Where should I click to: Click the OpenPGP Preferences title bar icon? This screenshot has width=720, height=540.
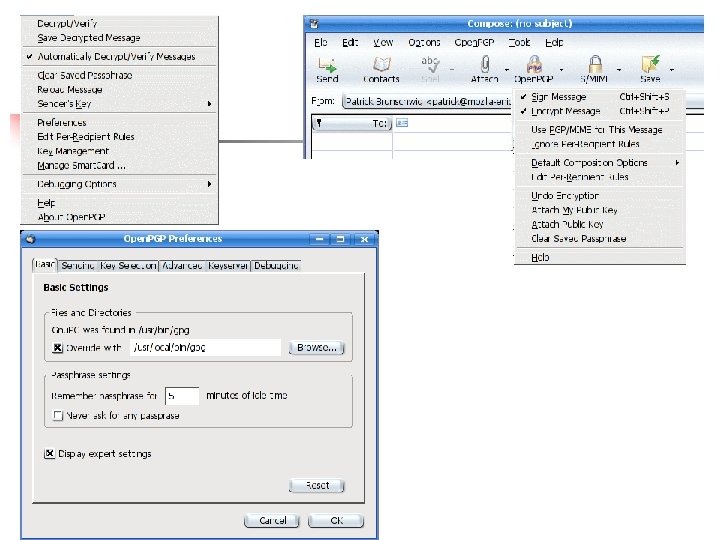(x=30, y=239)
